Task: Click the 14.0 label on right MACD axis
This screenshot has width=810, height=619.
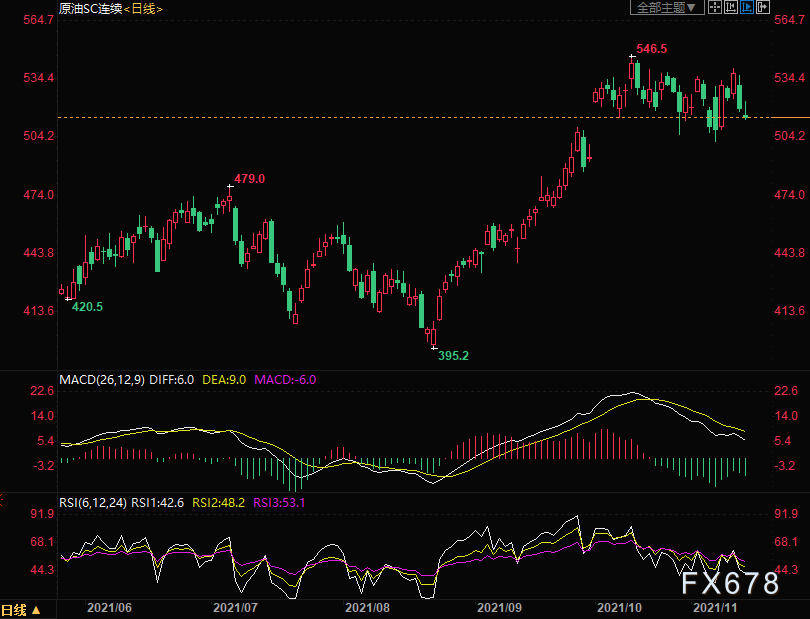Action: point(786,416)
